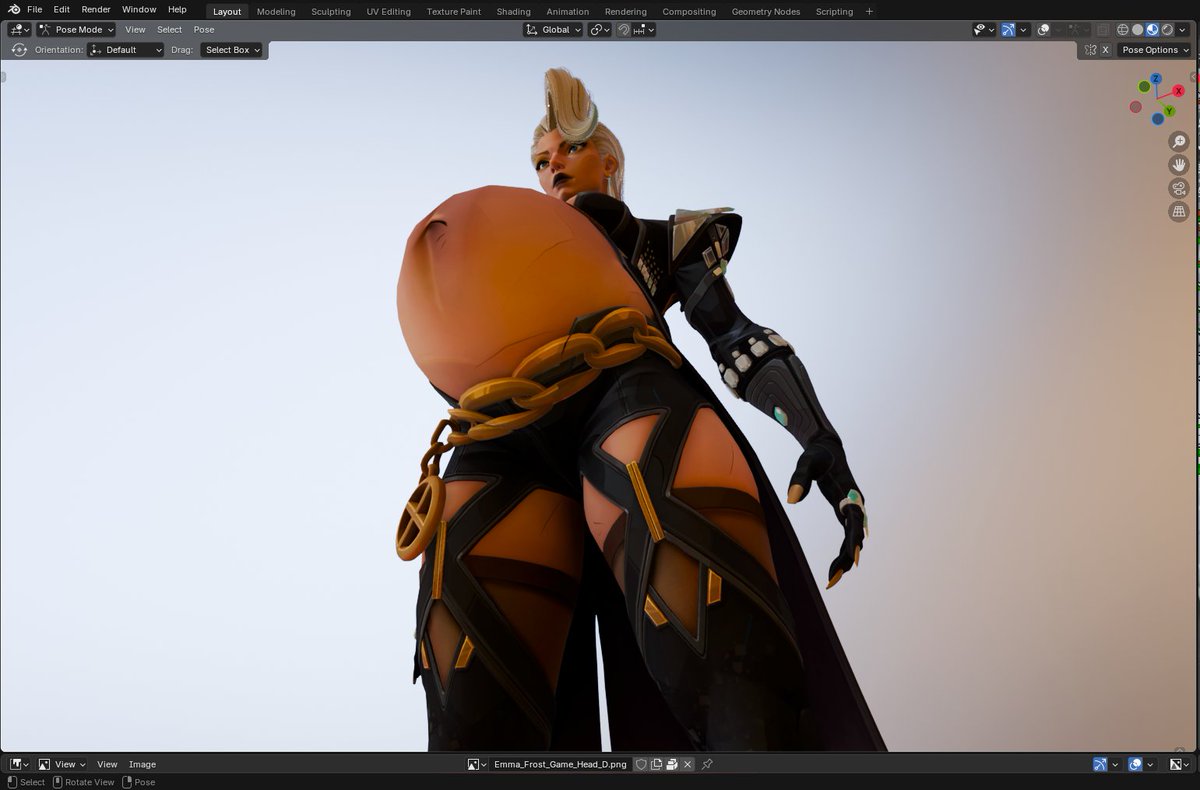
Task: Click the red X axis on navigation gizmo
Action: [x=1179, y=91]
